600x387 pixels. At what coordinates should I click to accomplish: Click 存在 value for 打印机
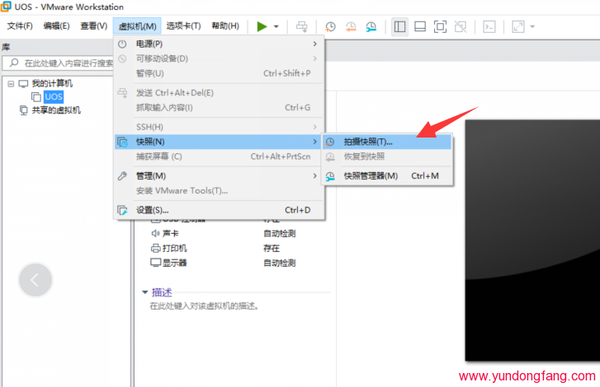pyautogui.click(x=272, y=248)
